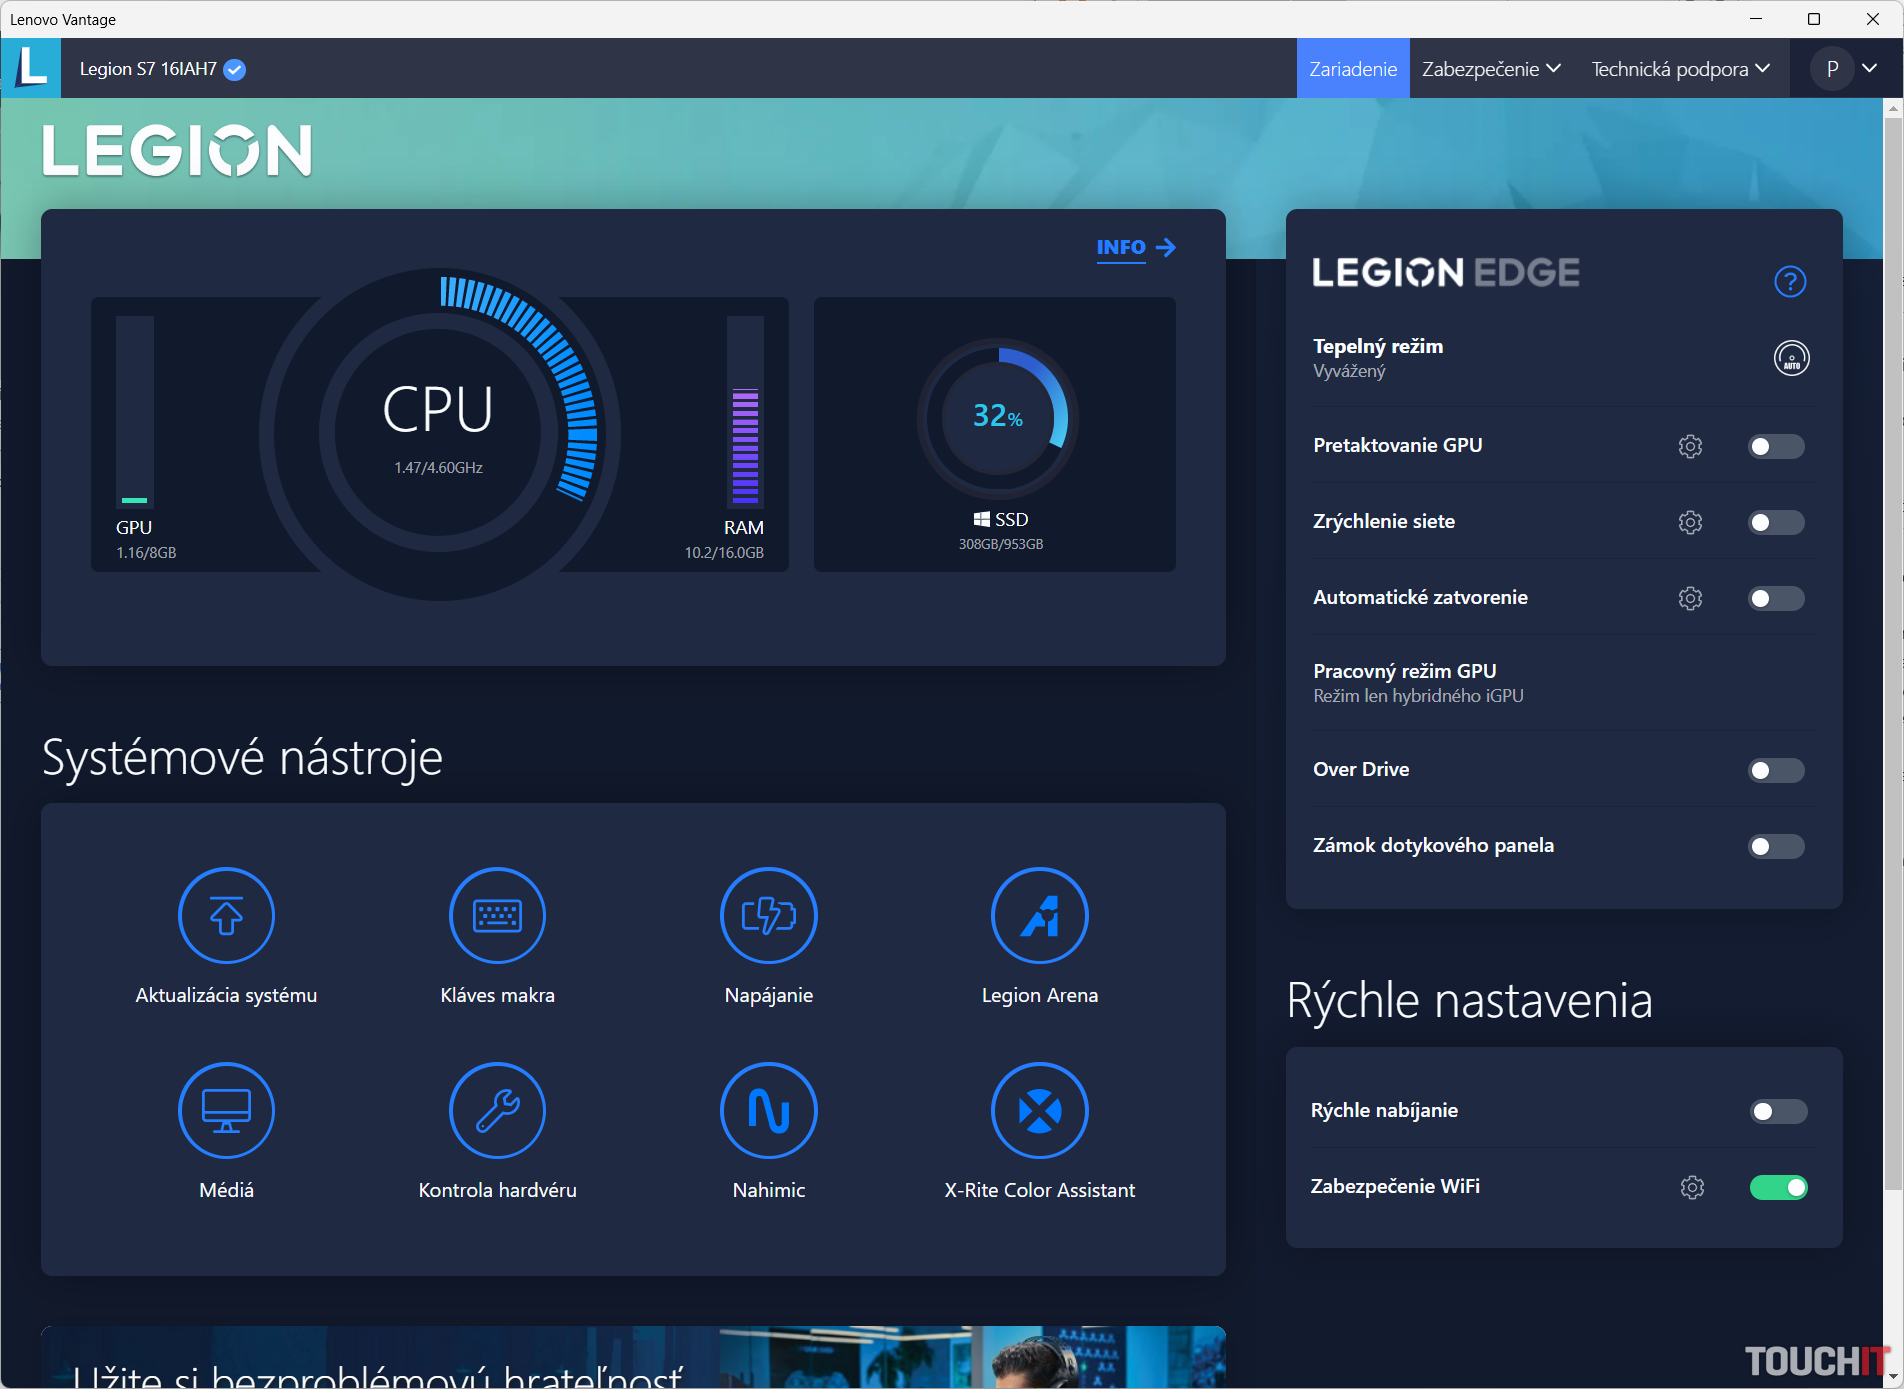Screen dimensions: 1904x1389
Task: Click the INFO link with arrow
Action: pos(1135,247)
